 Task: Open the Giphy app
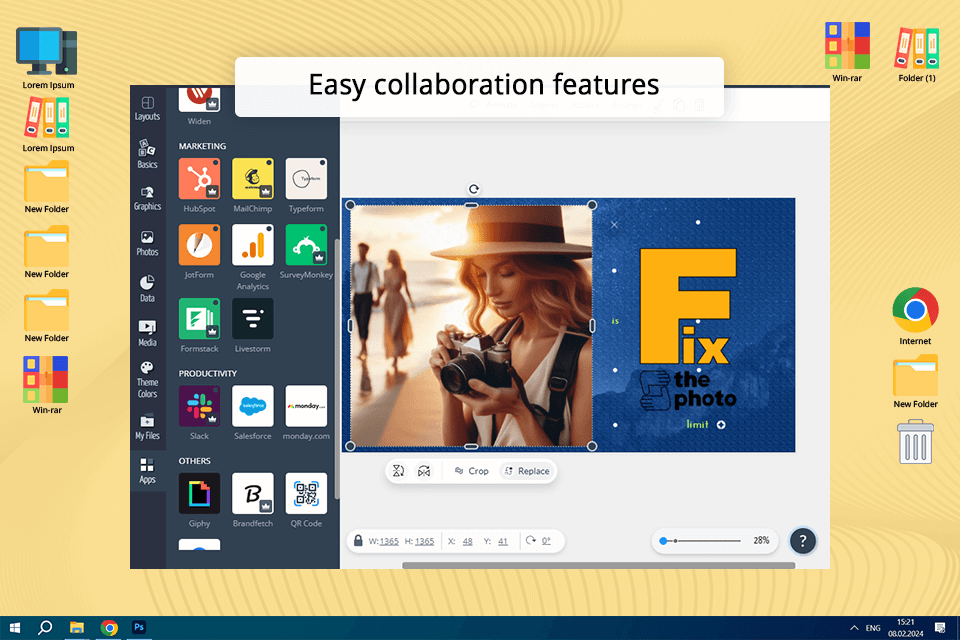coord(199,494)
